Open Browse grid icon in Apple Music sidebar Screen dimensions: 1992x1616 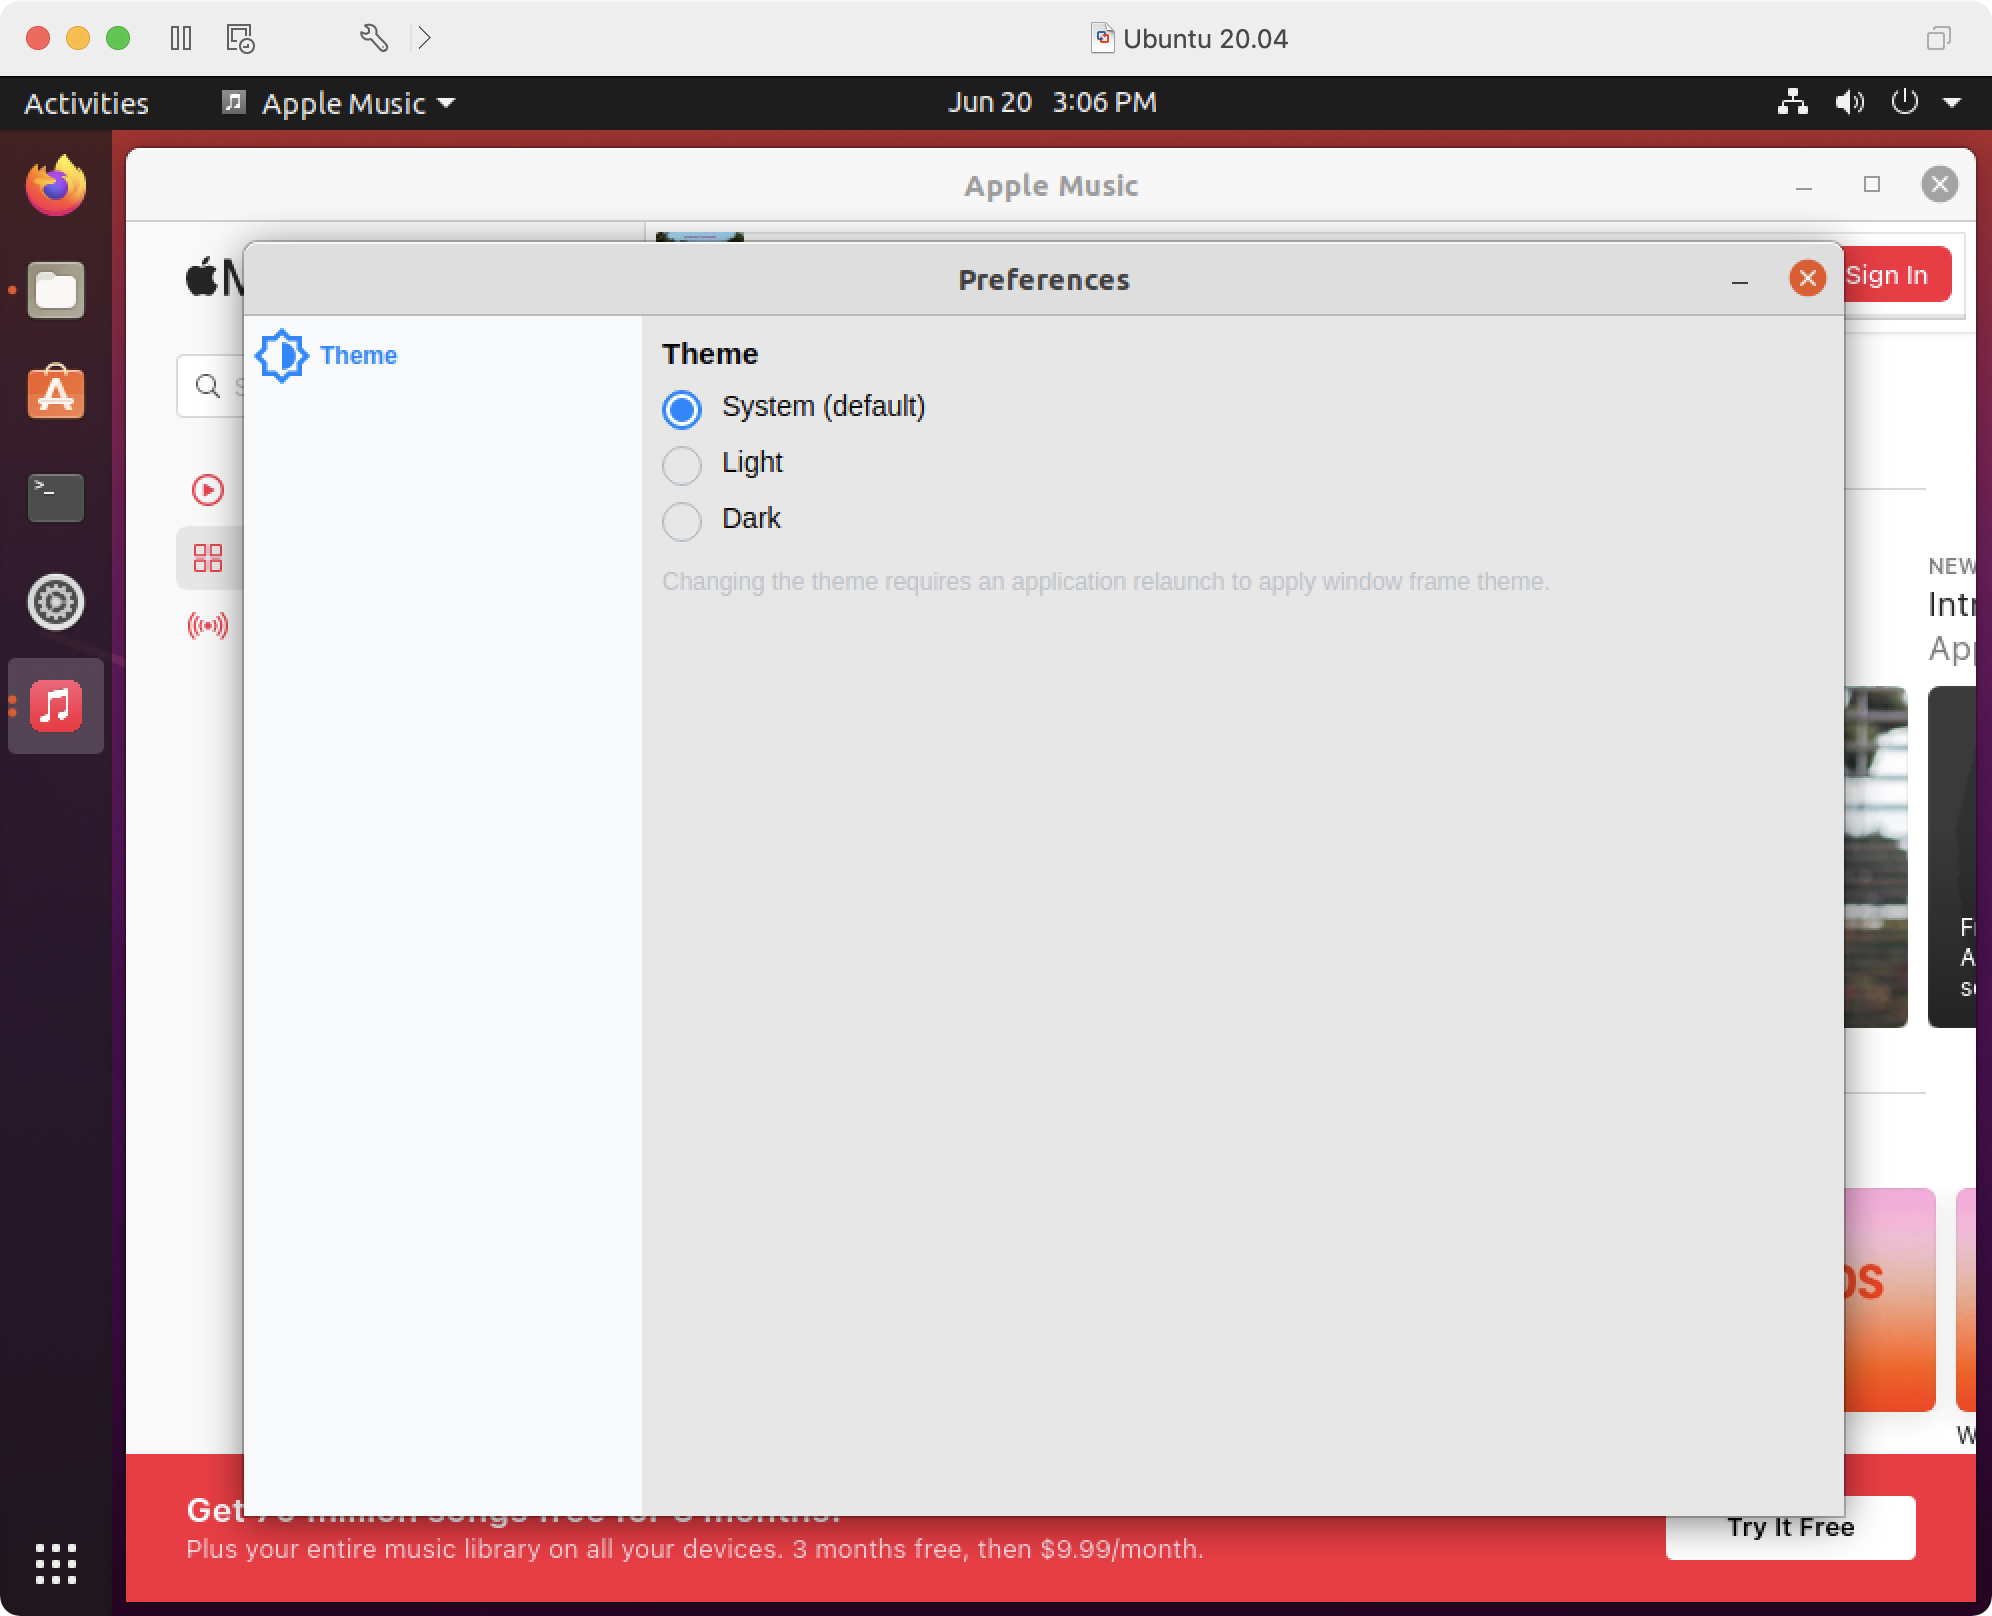[208, 558]
